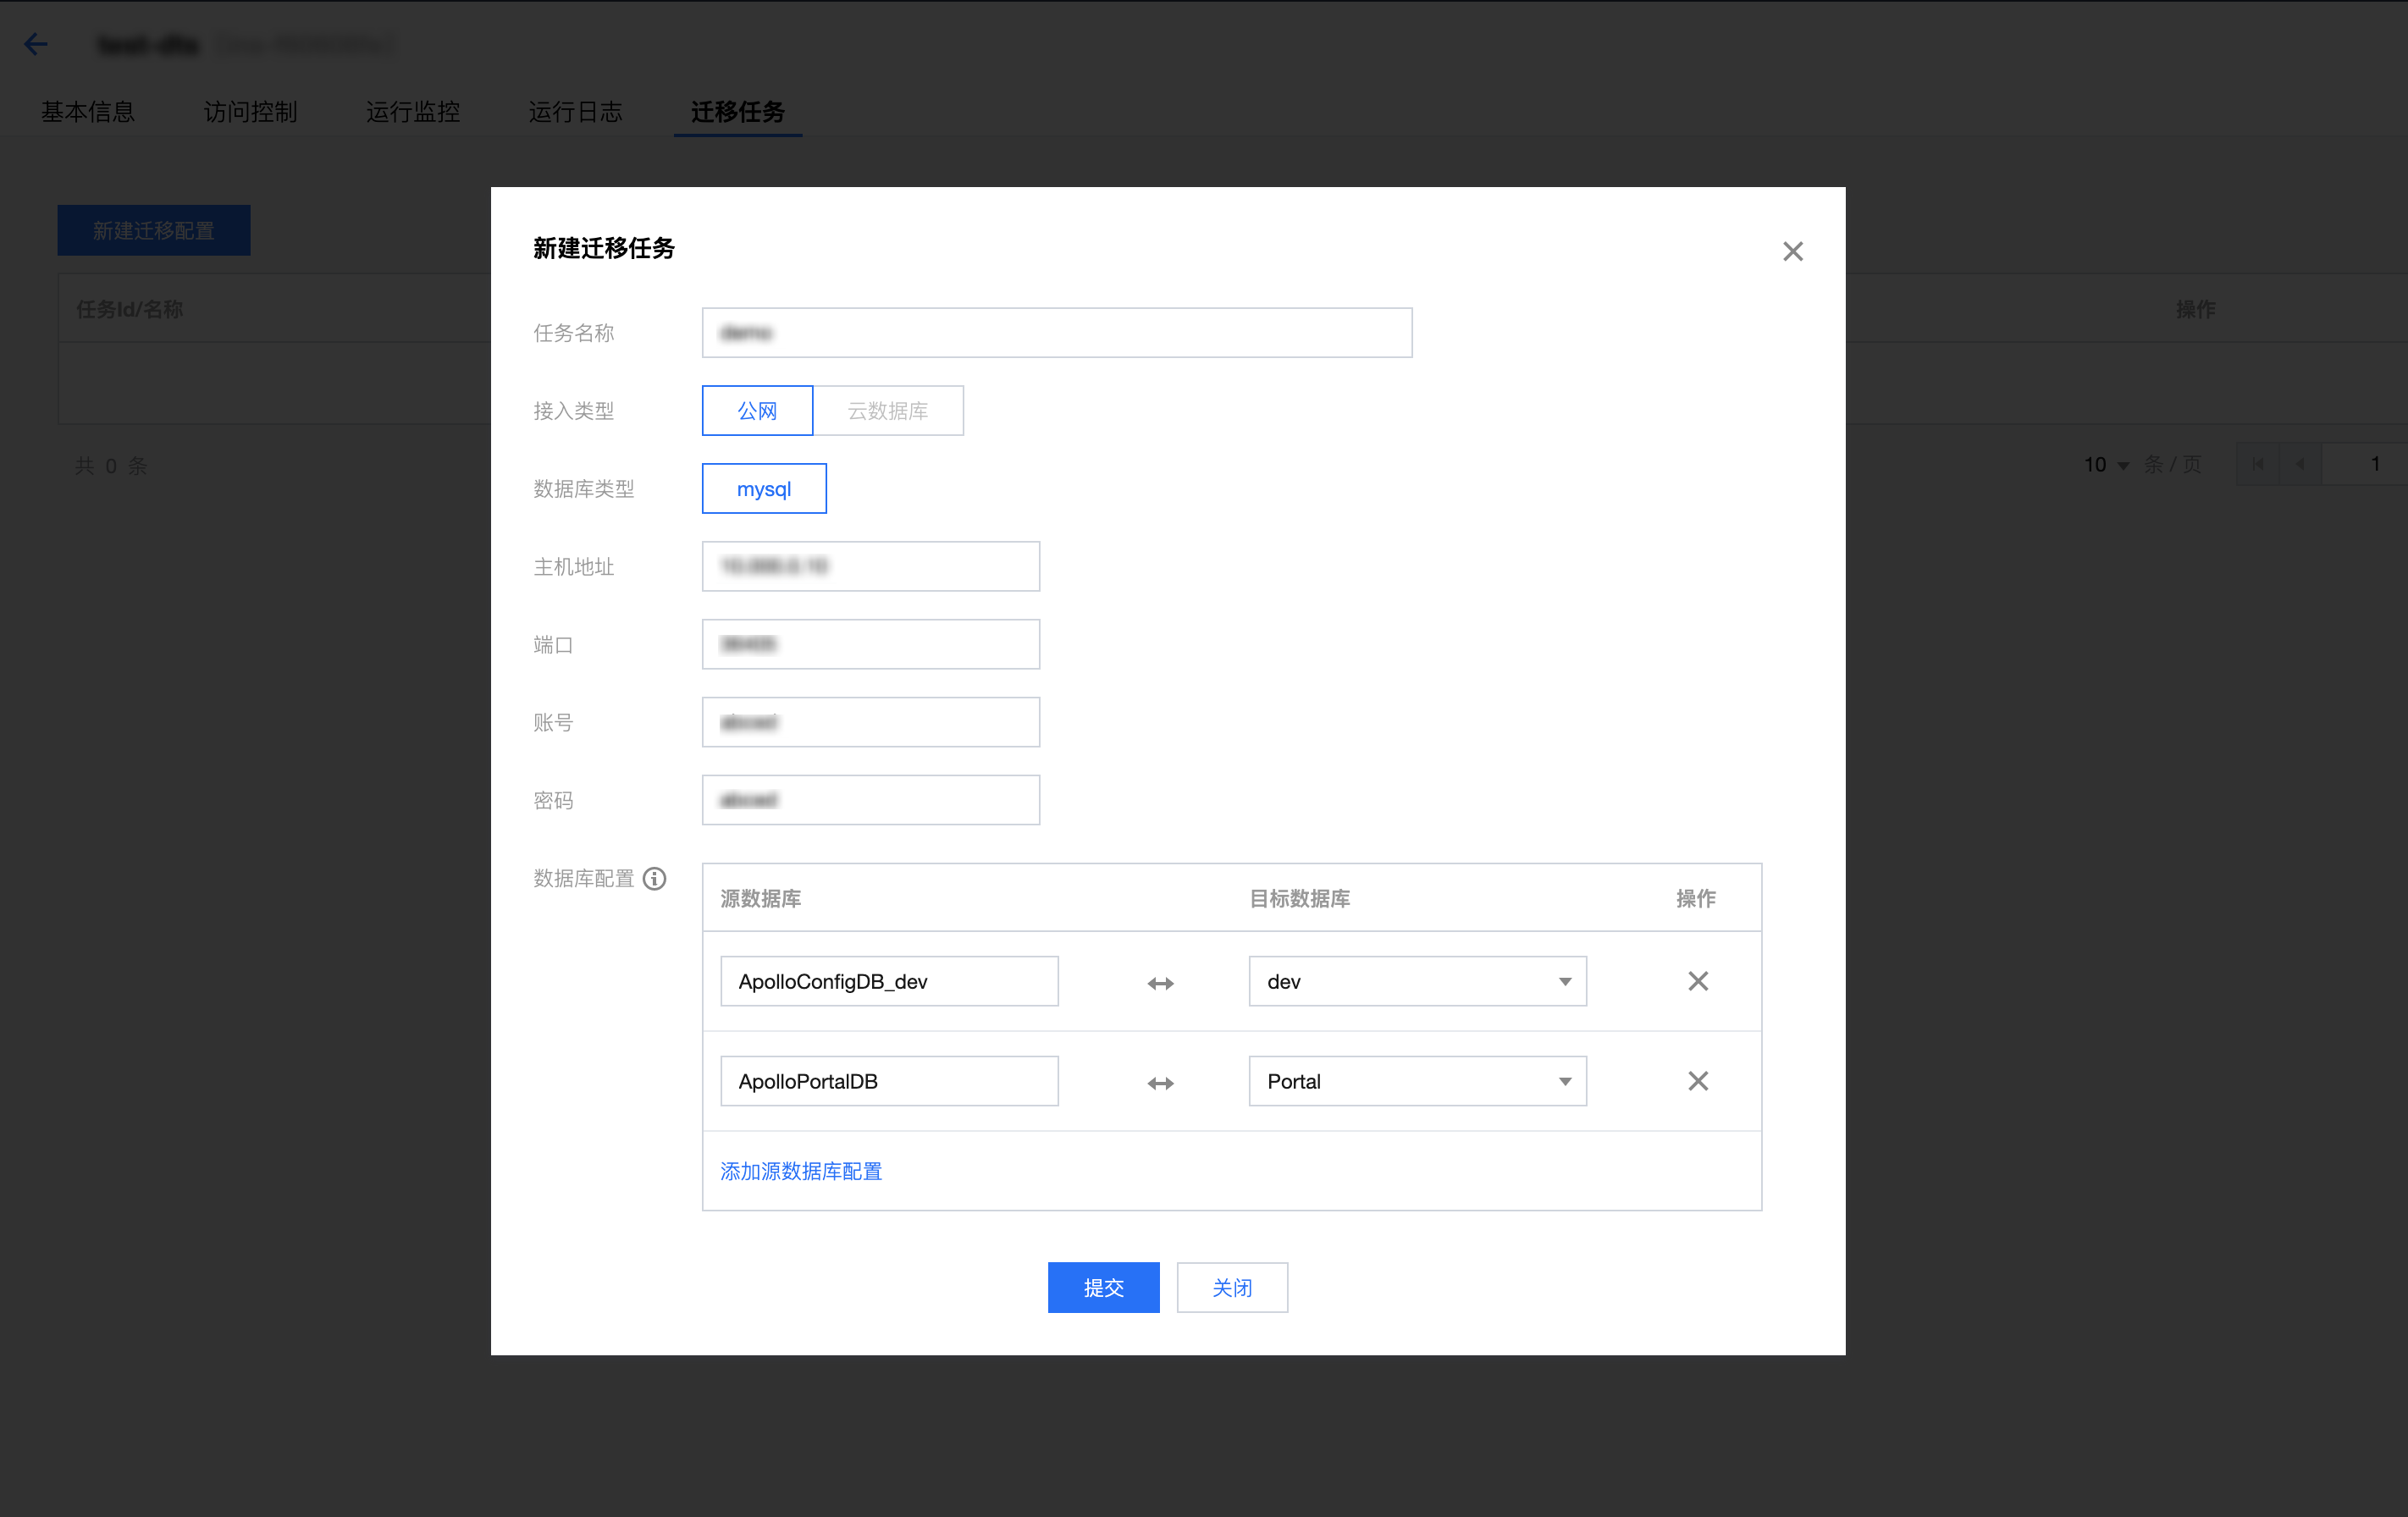Click the back arrow at top left
The width and height of the screenshot is (2408, 1517).
tap(36, 44)
